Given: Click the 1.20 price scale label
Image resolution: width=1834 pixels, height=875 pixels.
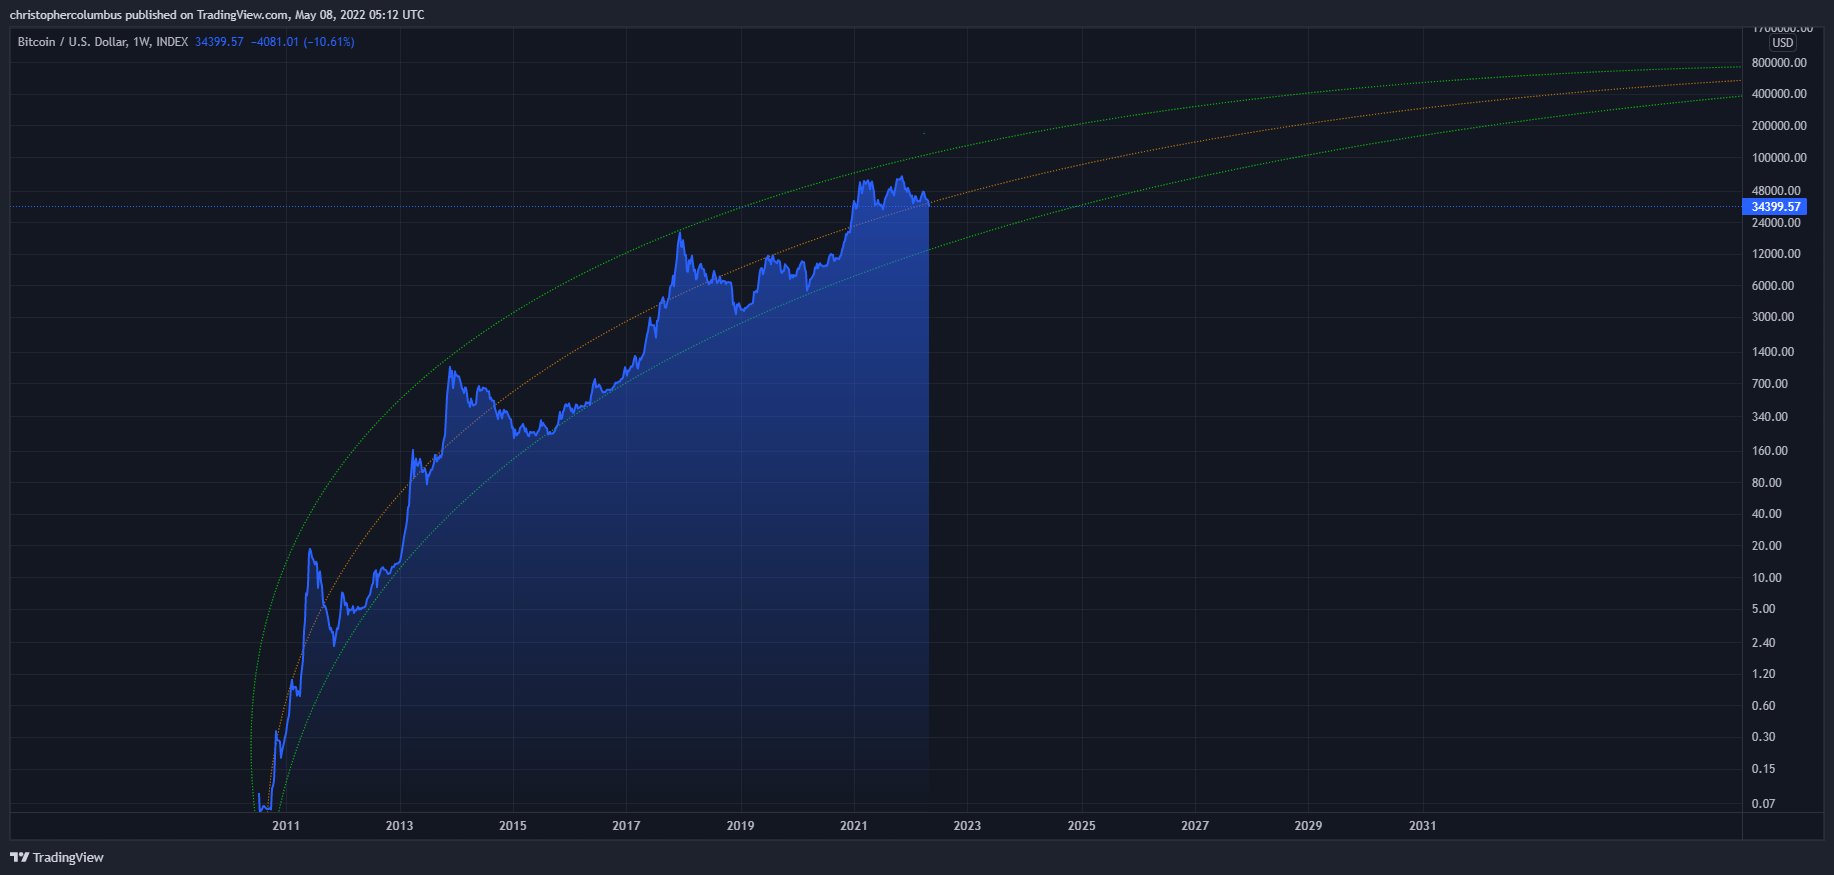Looking at the screenshot, I should 1764,674.
